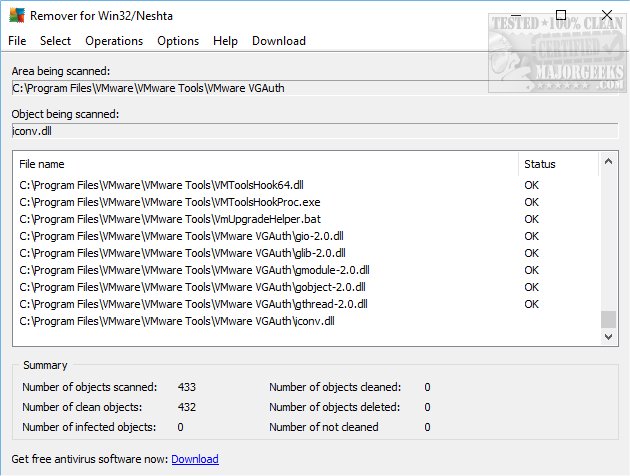Click the File name column header
This screenshot has height=476, width=630.
coord(42,164)
